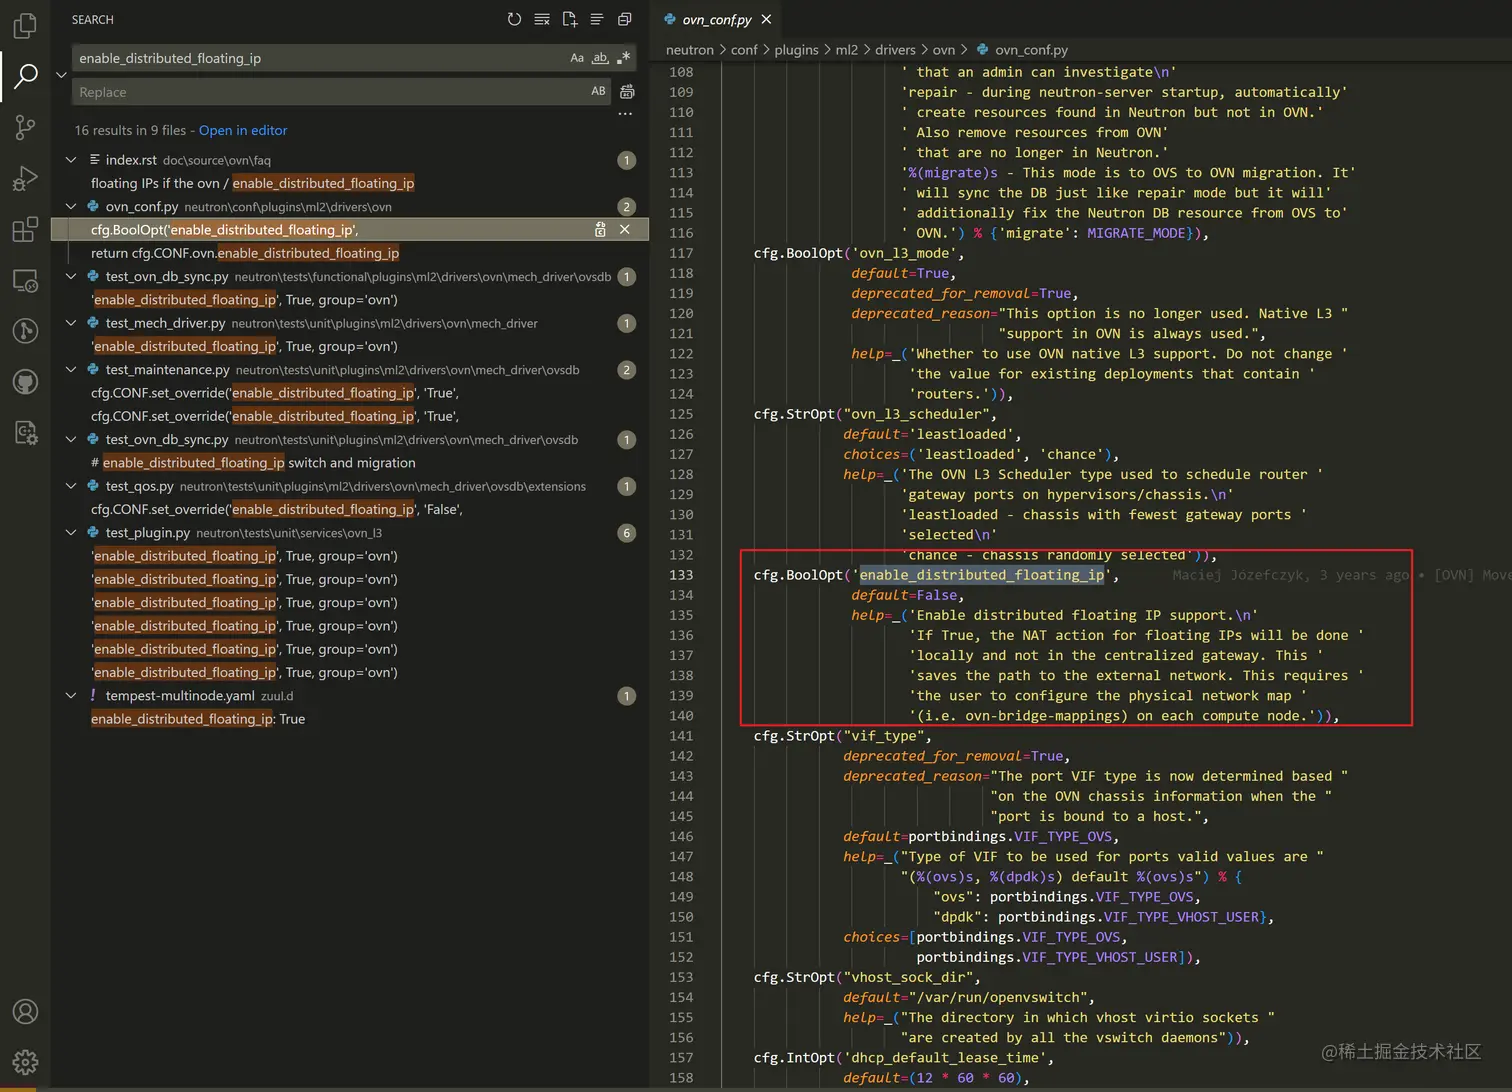Toggle Match Whole Word option

600,58
